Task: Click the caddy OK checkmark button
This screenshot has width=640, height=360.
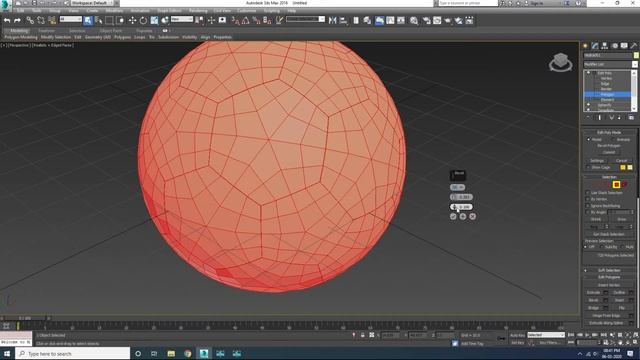Action: (x=453, y=216)
